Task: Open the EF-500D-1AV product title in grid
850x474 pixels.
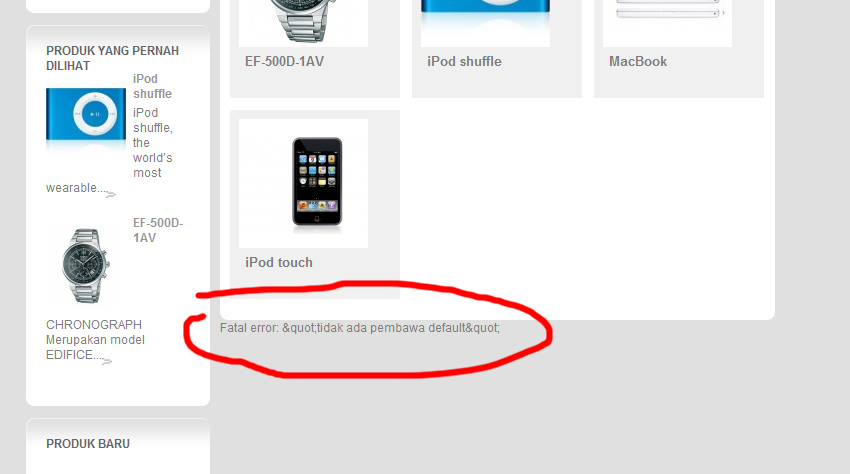Action: 284,61
